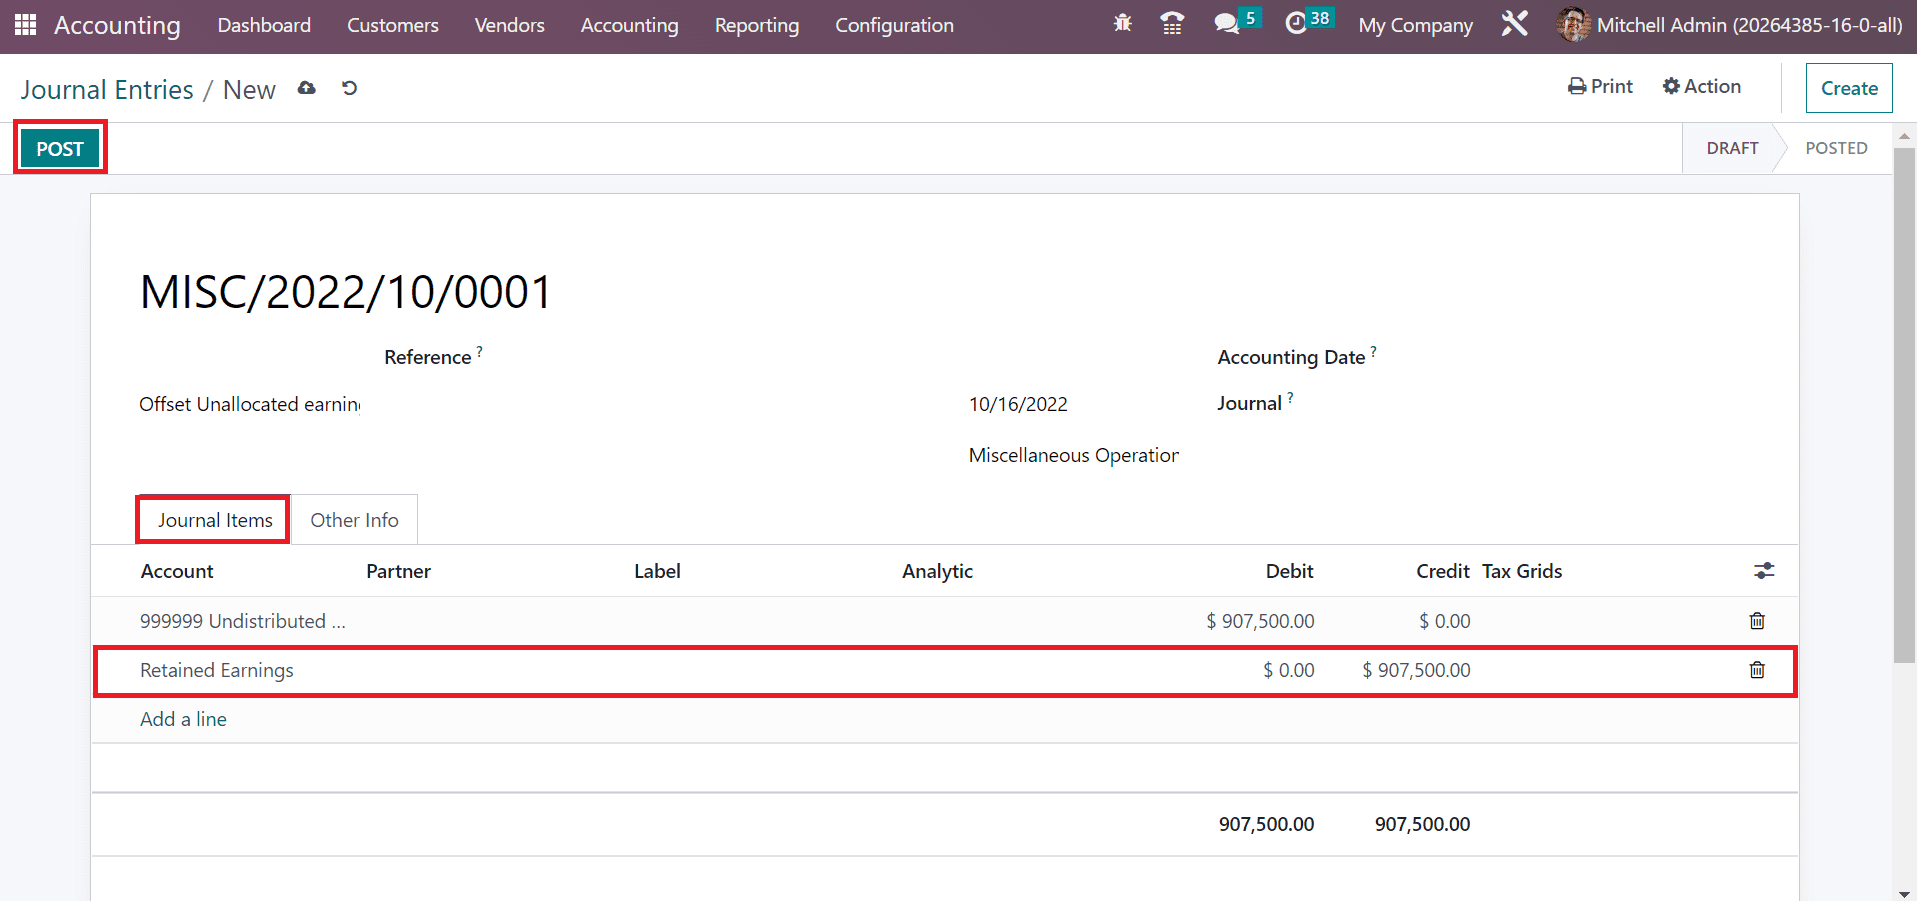This screenshot has width=1917, height=901.
Task: Open the tools wrench icon
Action: (x=1515, y=23)
